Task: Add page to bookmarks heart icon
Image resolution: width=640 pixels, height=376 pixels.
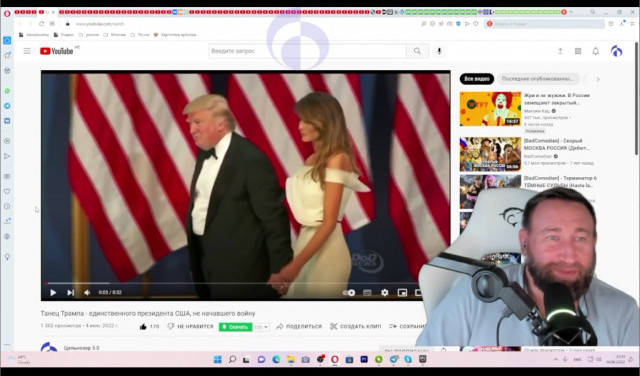Action: point(476,24)
